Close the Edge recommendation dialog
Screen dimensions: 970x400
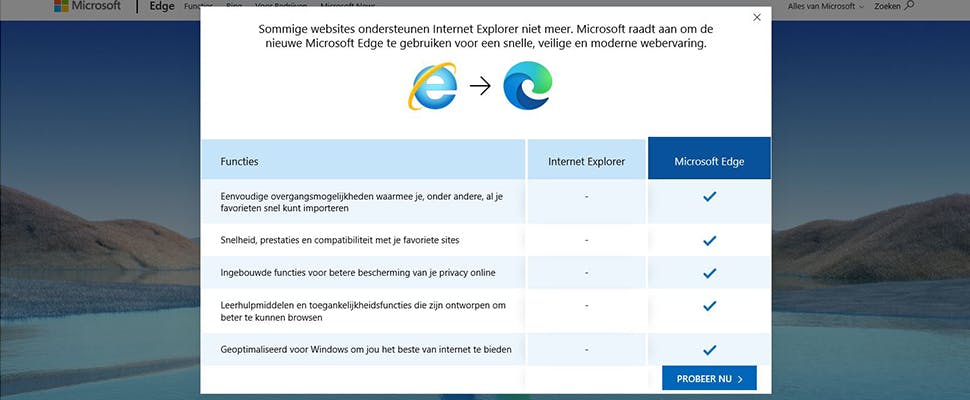(x=757, y=17)
